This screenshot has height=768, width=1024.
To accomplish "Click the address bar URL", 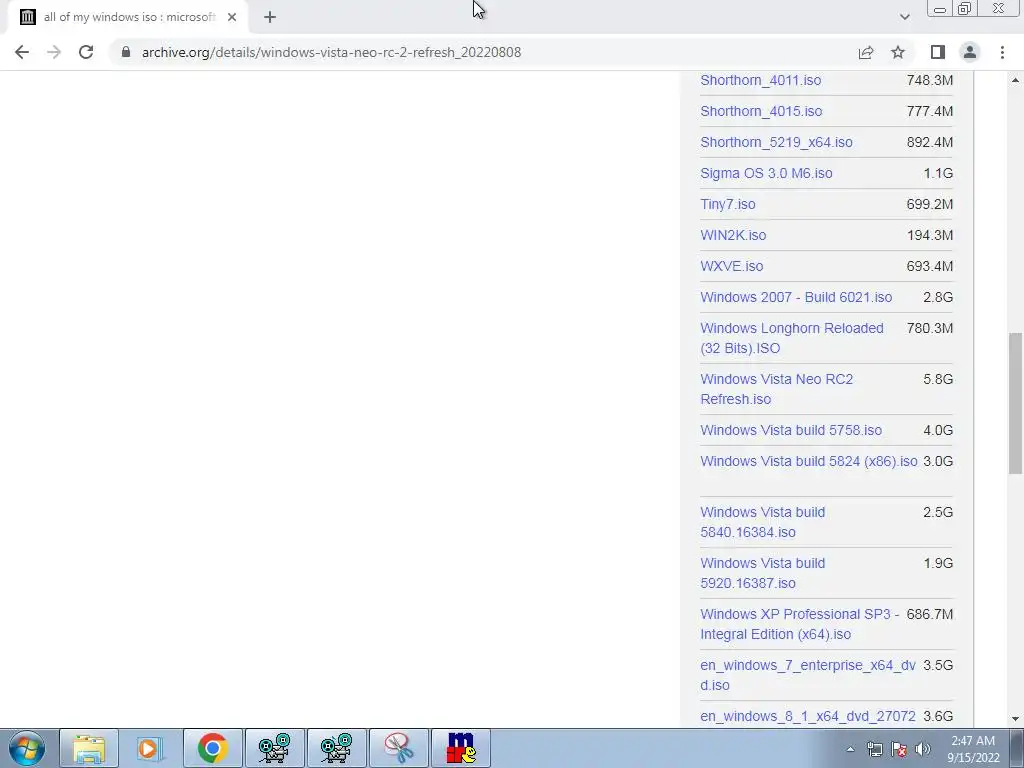I will click(331, 52).
